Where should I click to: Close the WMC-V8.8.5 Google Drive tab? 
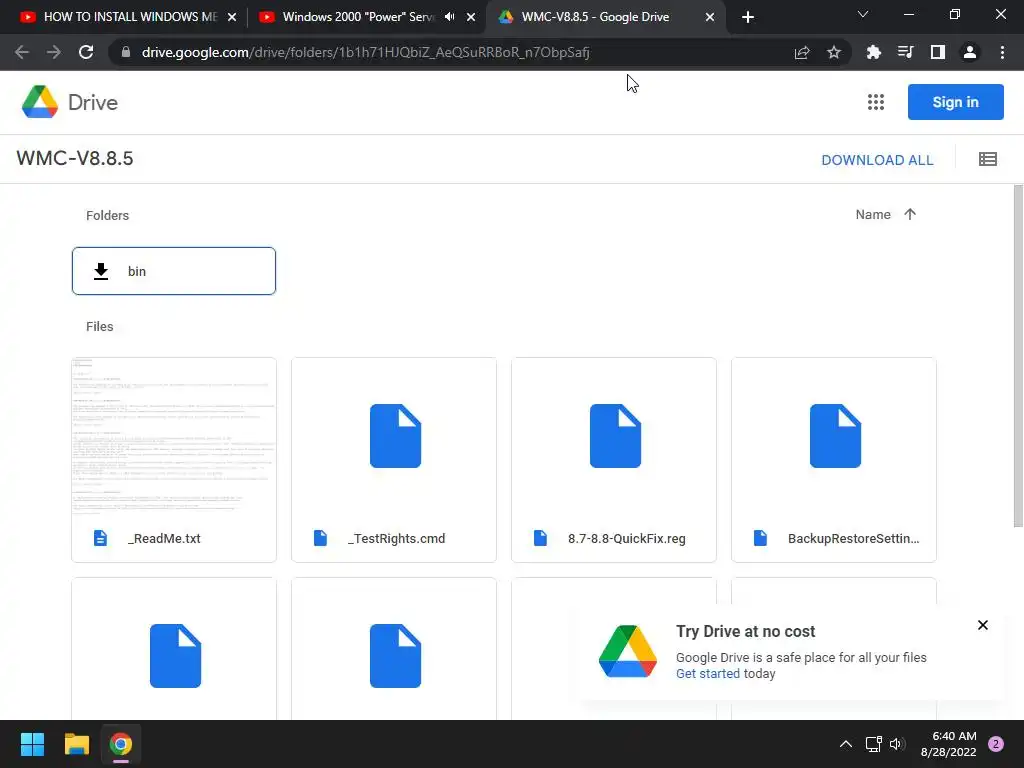coord(710,17)
